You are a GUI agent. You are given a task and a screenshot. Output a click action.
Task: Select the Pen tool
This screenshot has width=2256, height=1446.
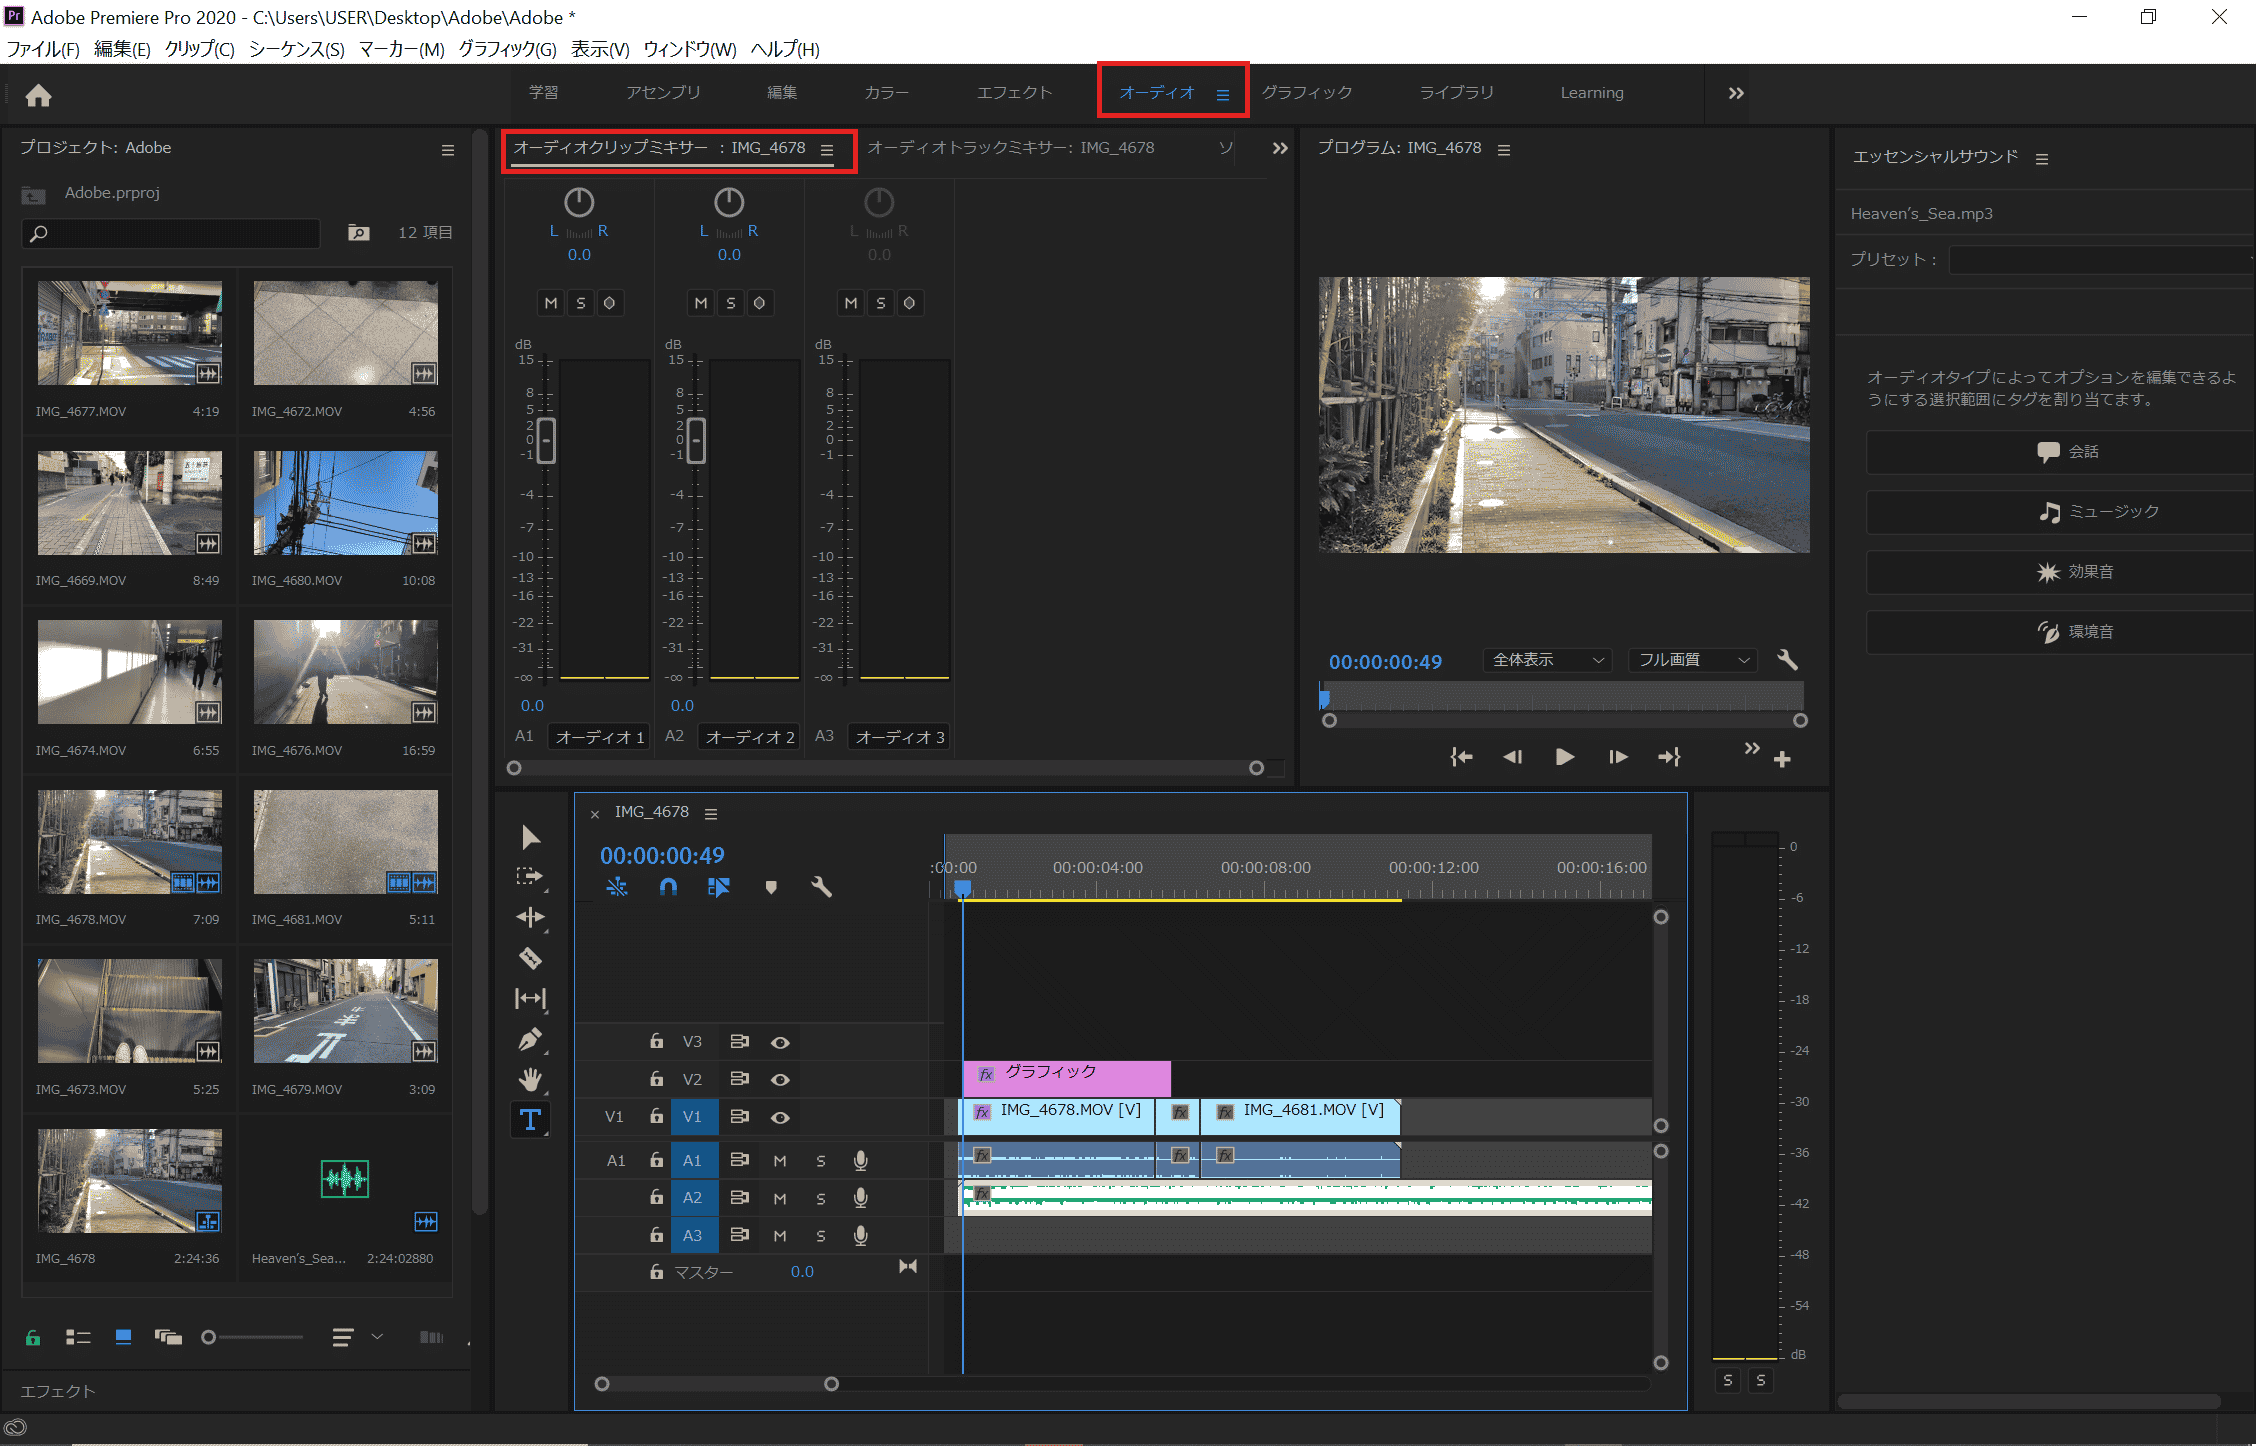[x=530, y=1039]
